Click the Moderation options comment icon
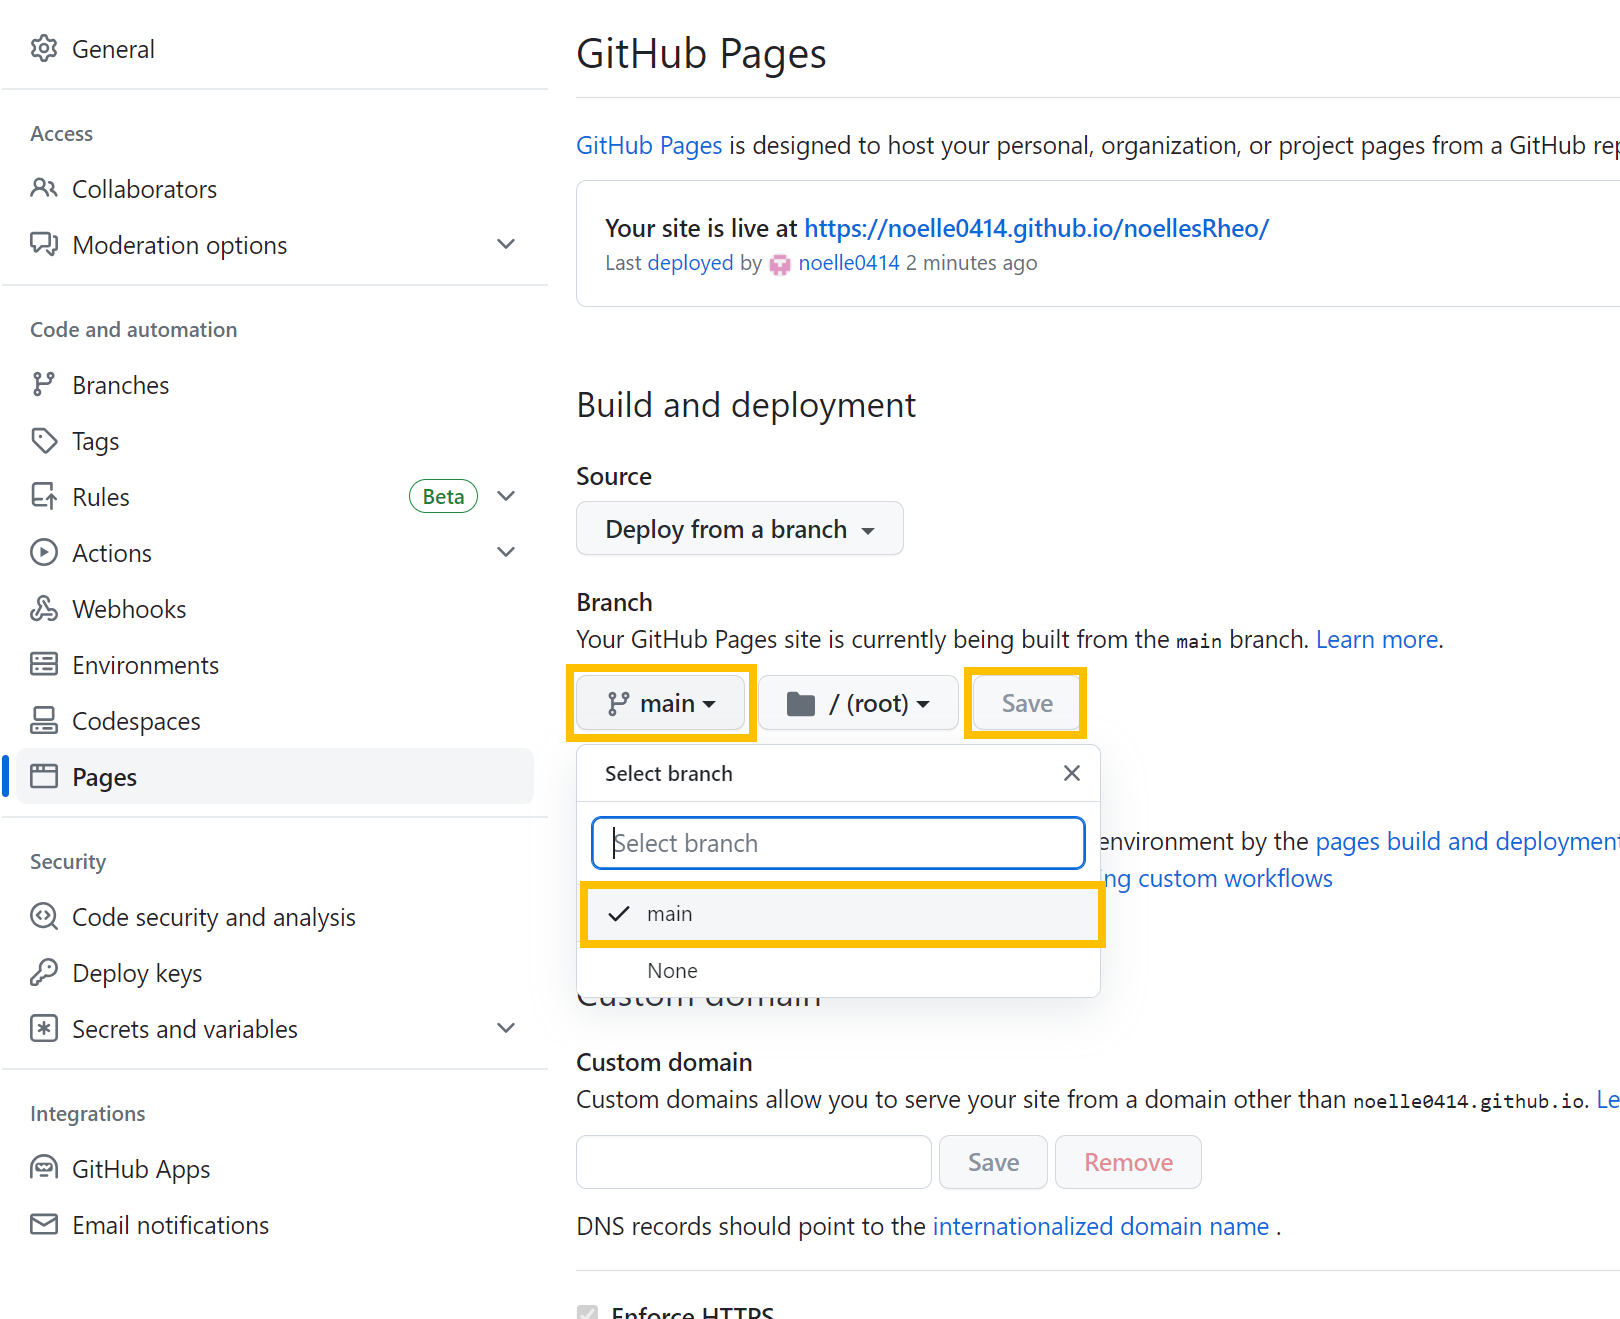Image resolution: width=1620 pixels, height=1319 pixels. tap(44, 244)
